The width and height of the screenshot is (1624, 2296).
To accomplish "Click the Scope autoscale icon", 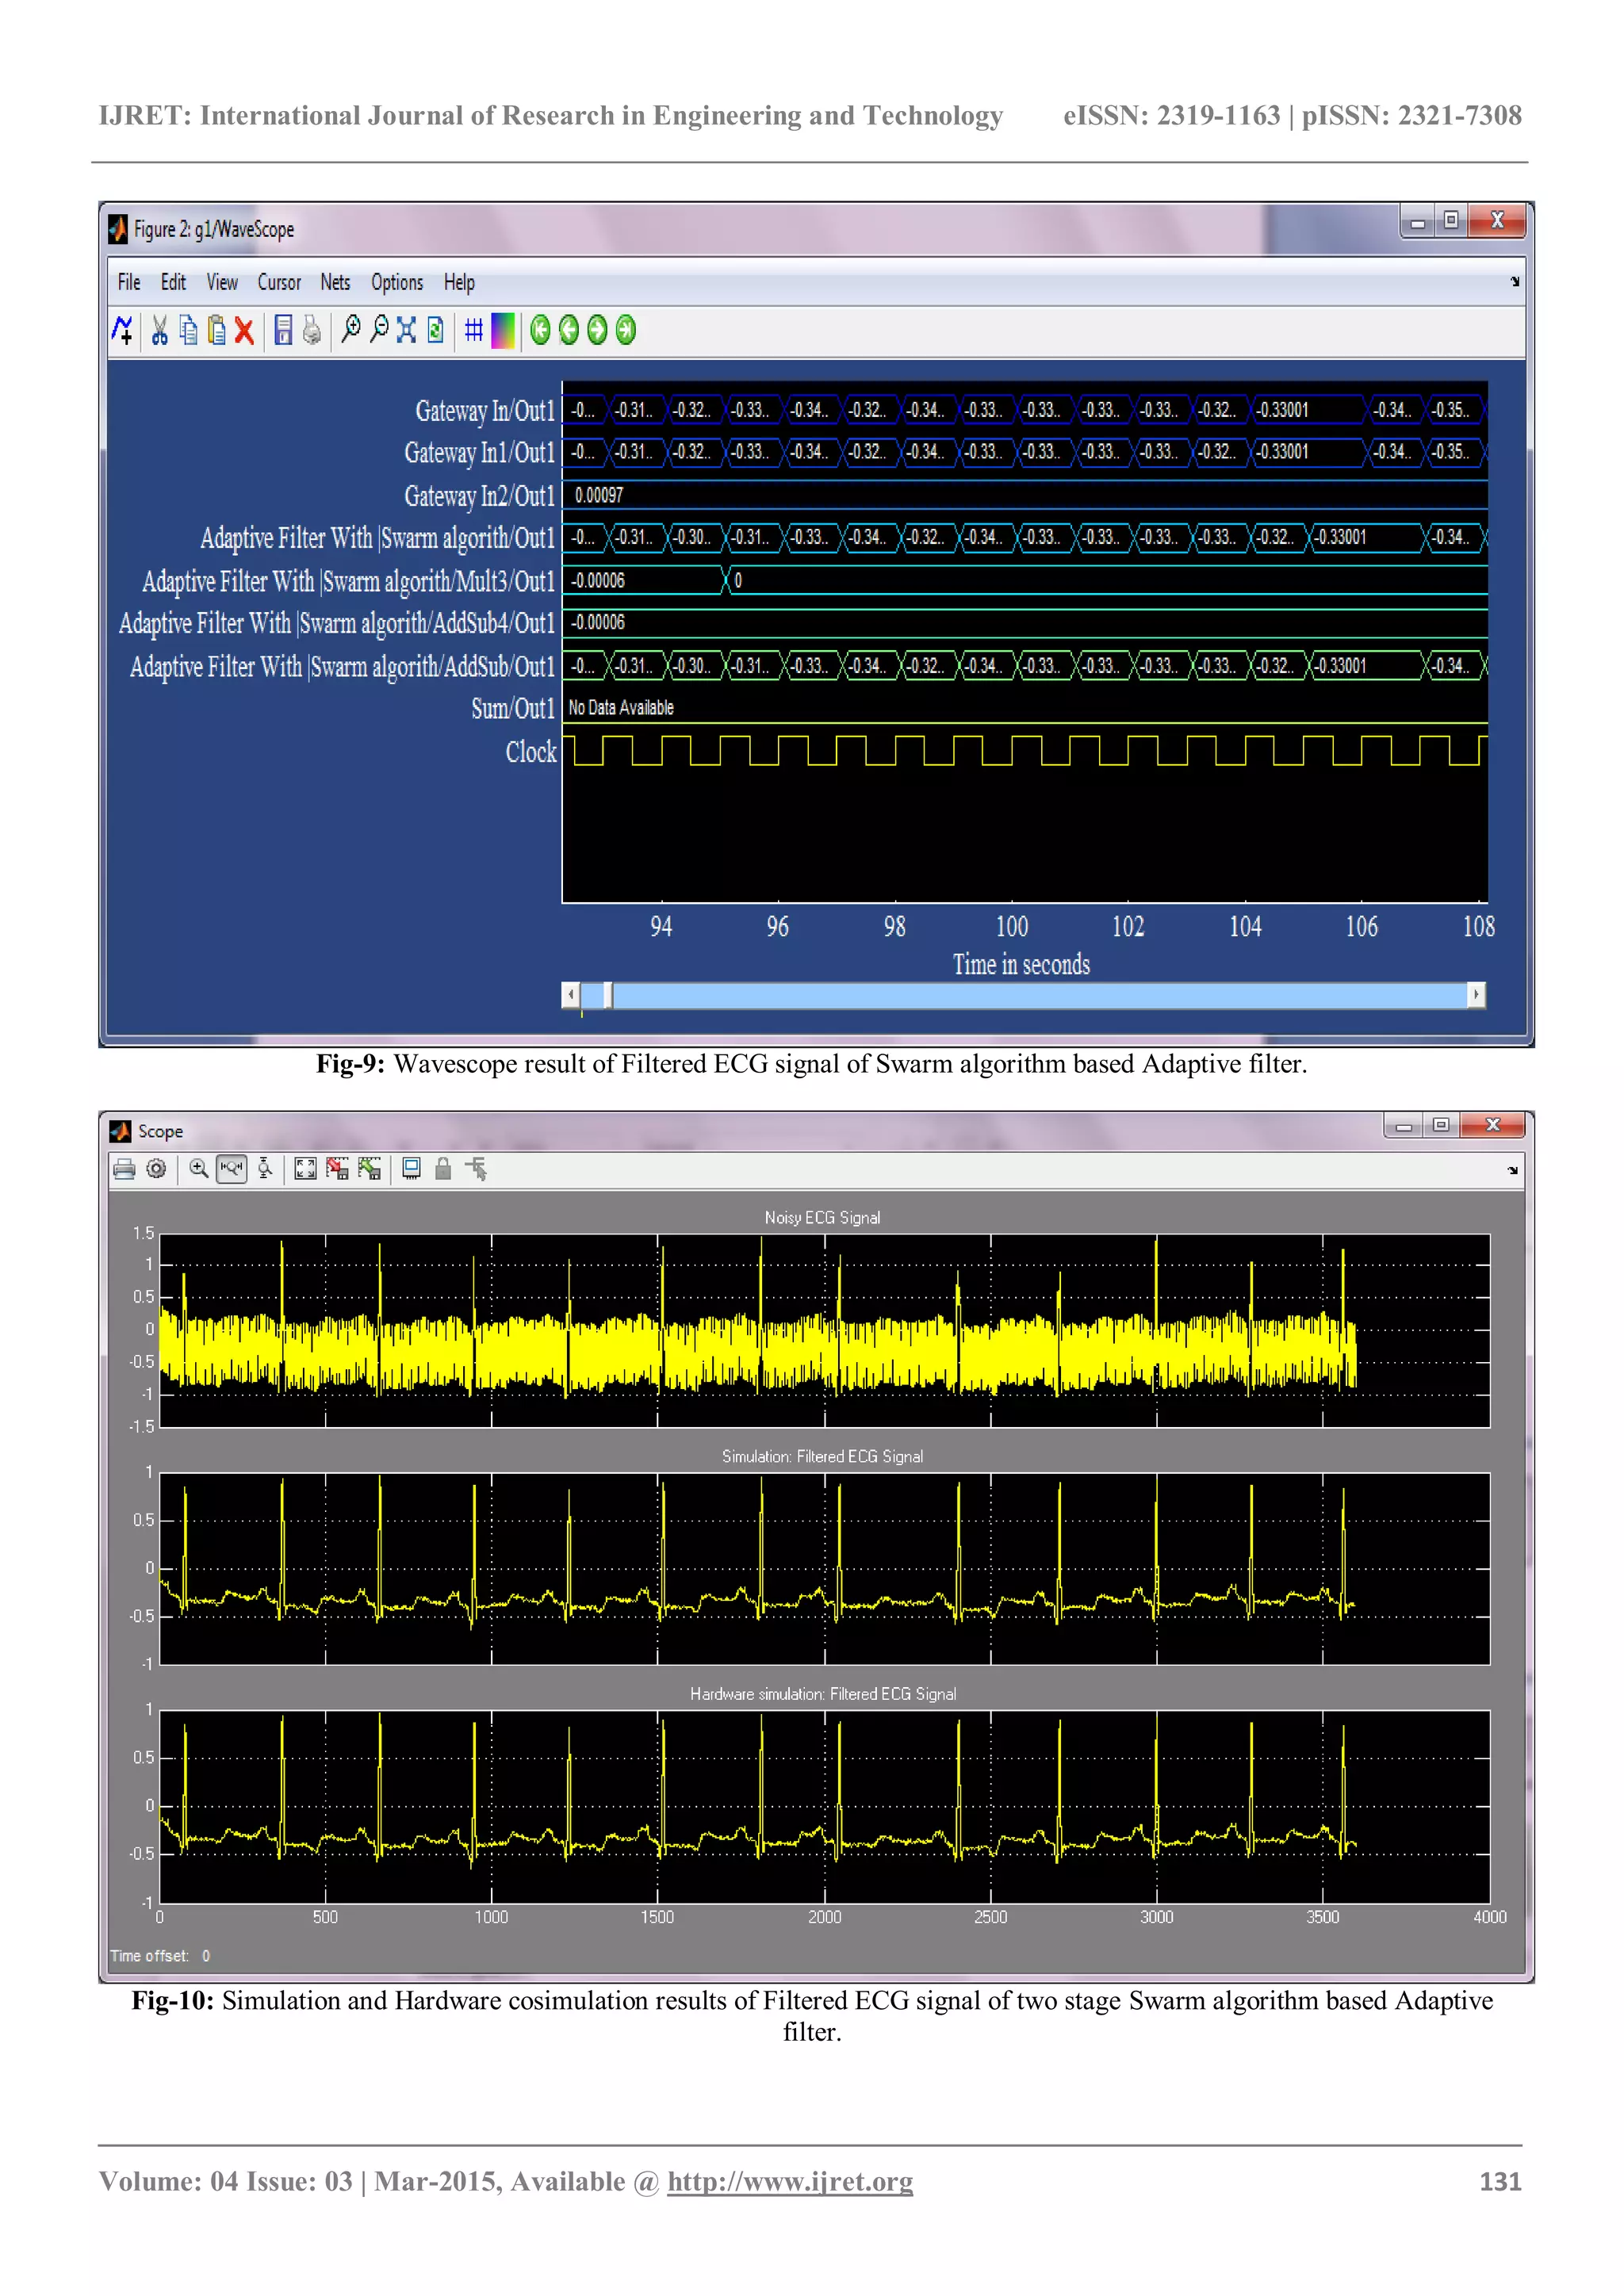I will pyautogui.click(x=305, y=1169).
